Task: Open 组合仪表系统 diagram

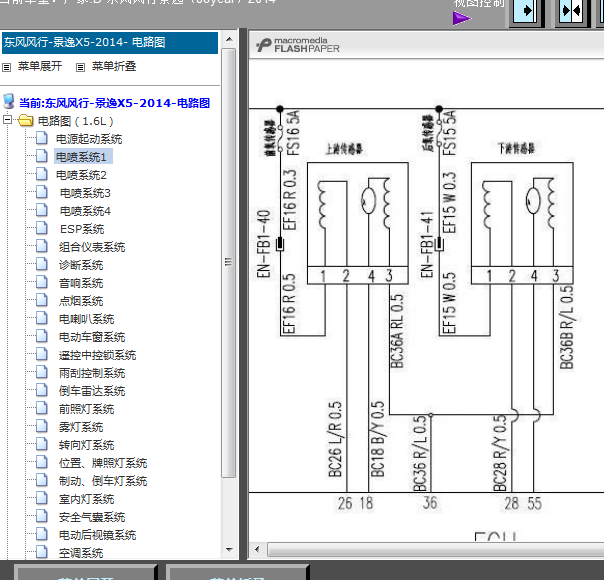Action: [92, 247]
